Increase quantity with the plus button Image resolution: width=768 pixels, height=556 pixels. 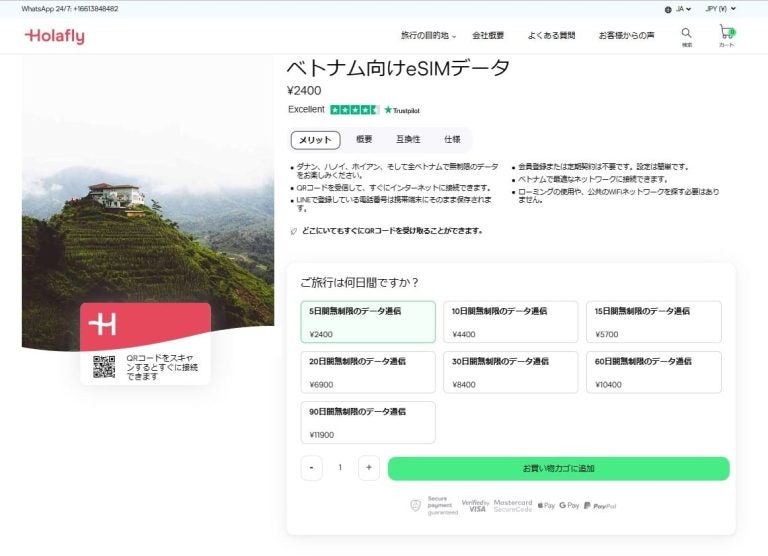369,468
